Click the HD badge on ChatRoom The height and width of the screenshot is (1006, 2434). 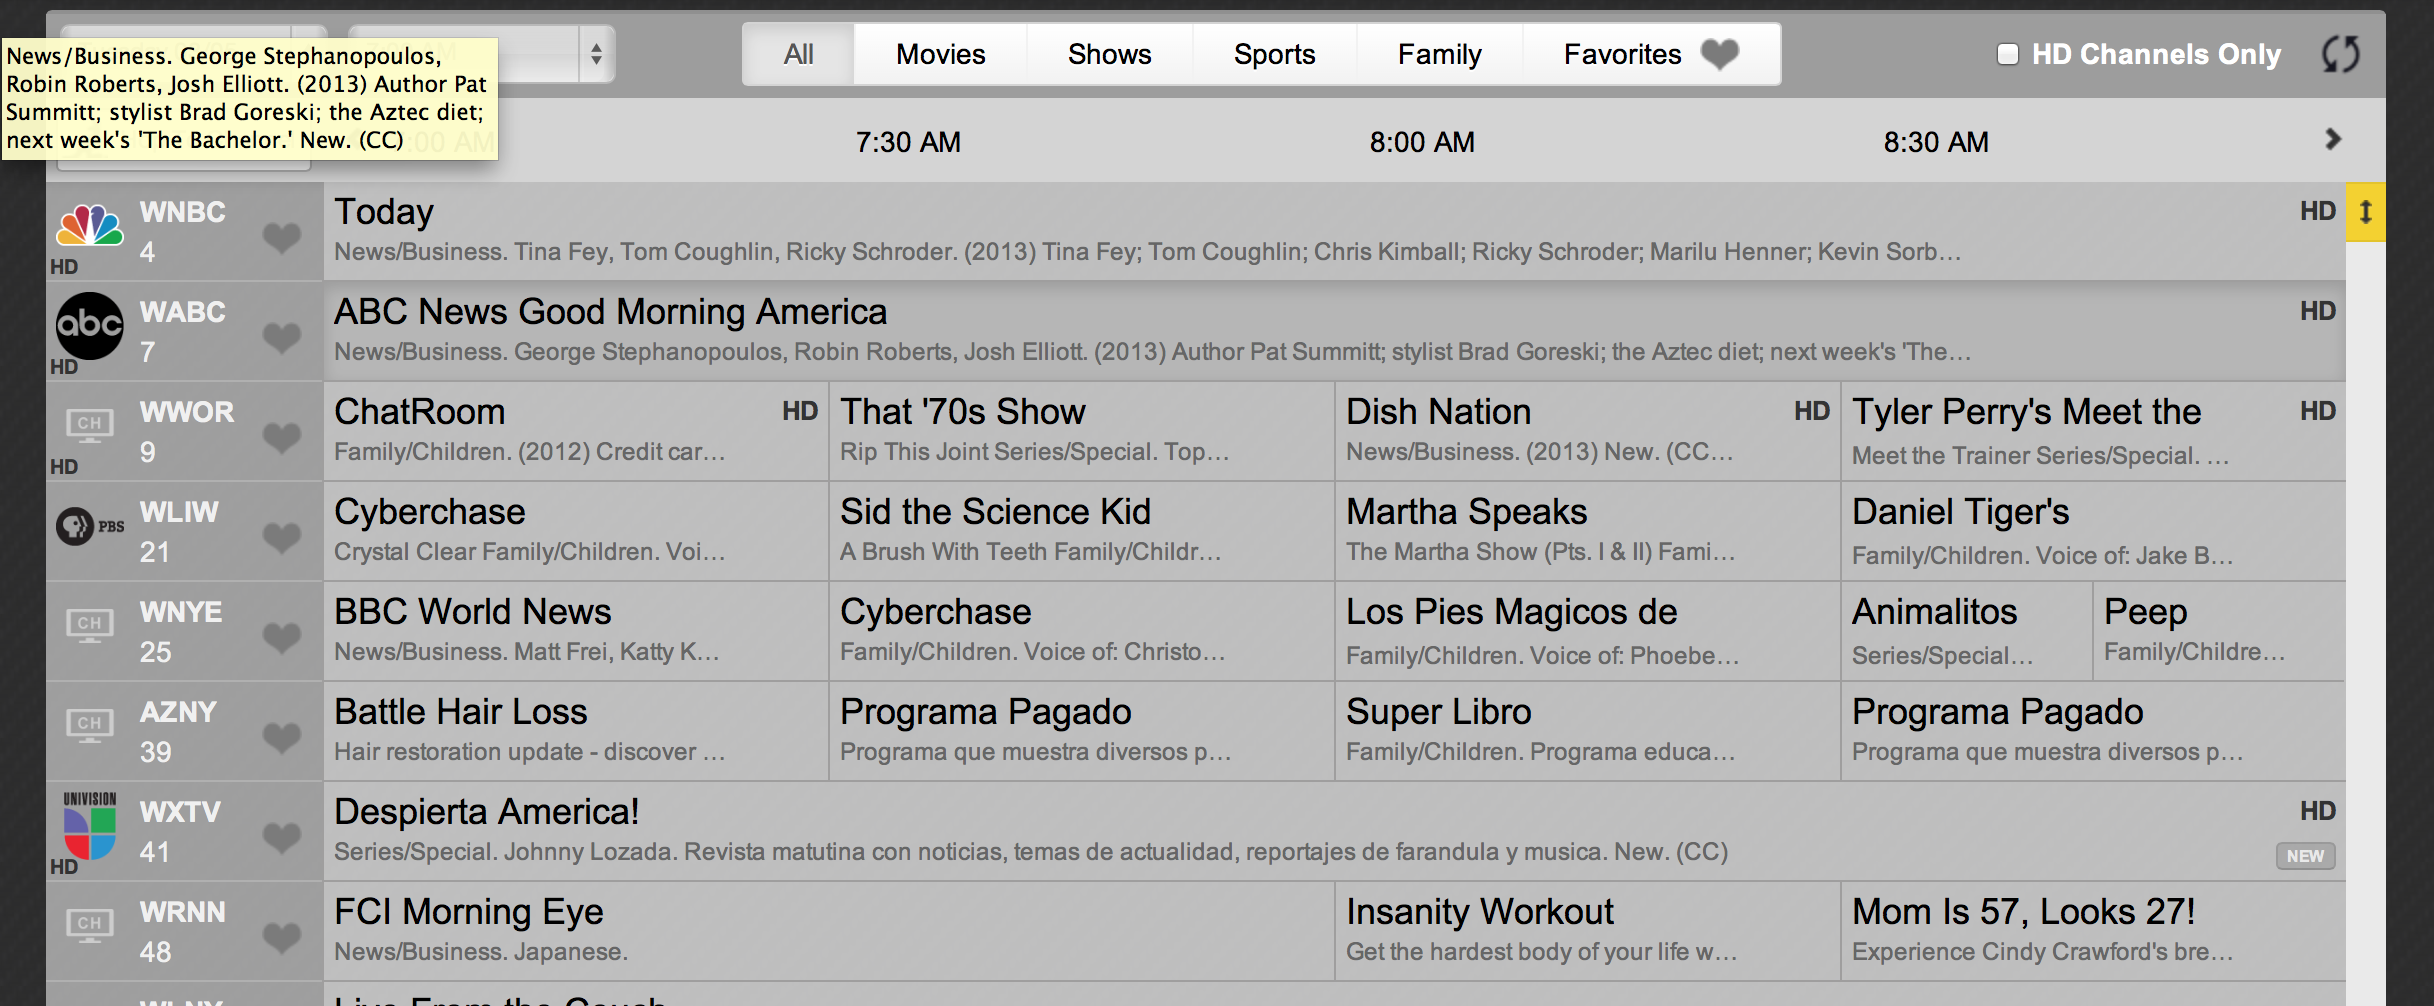[800, 411]
